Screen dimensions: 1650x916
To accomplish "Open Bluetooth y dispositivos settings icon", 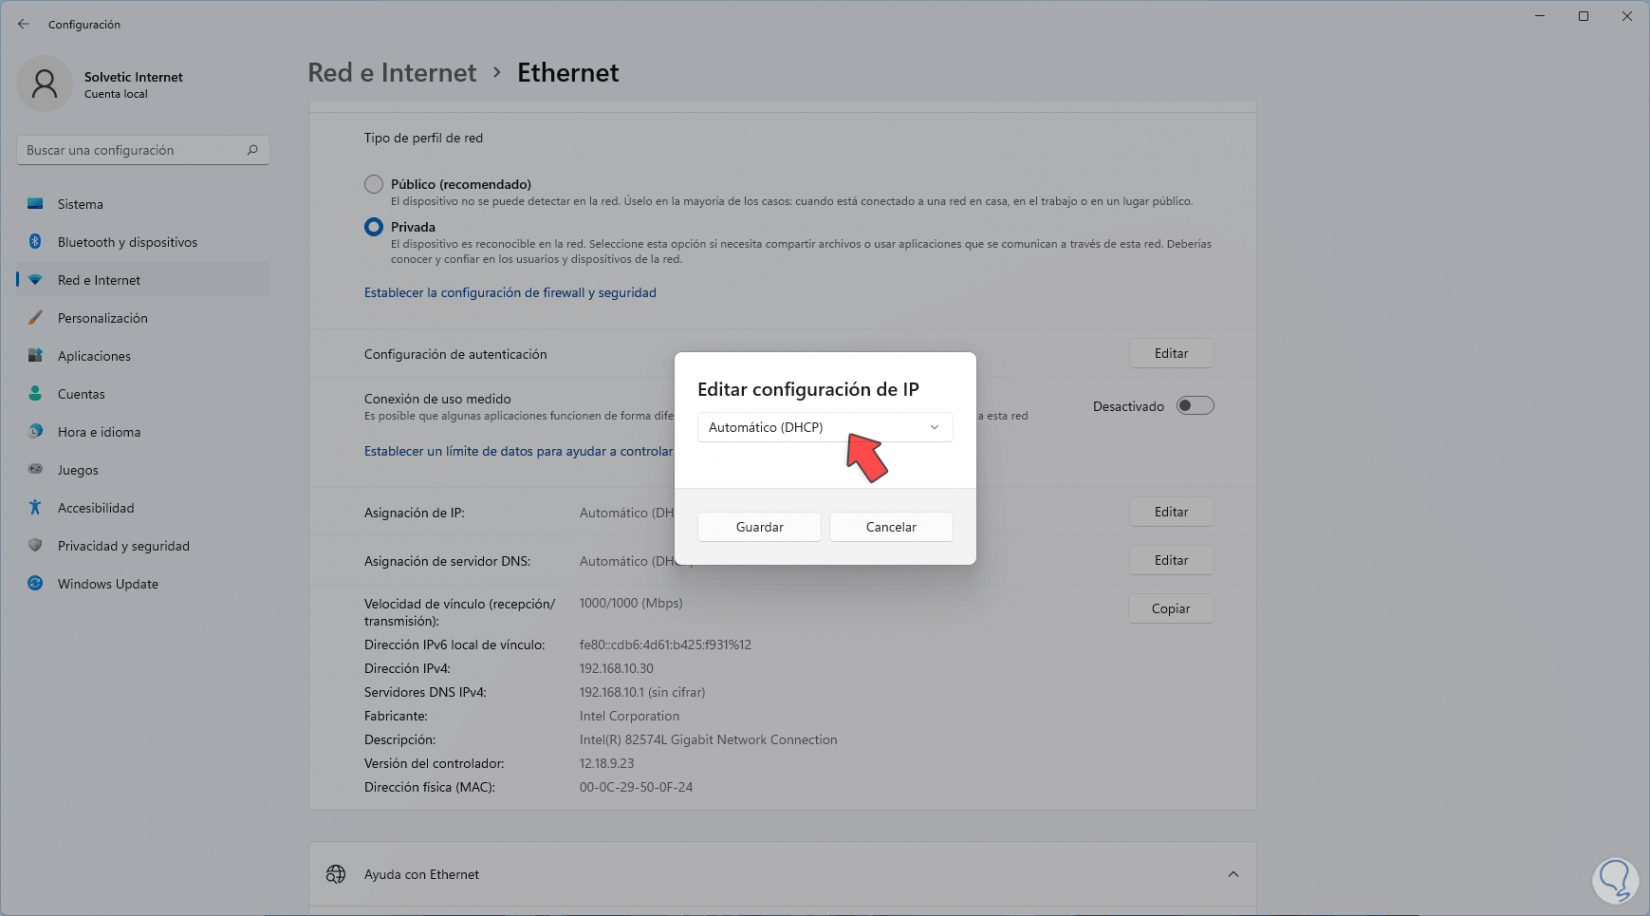I will [35, 242].
